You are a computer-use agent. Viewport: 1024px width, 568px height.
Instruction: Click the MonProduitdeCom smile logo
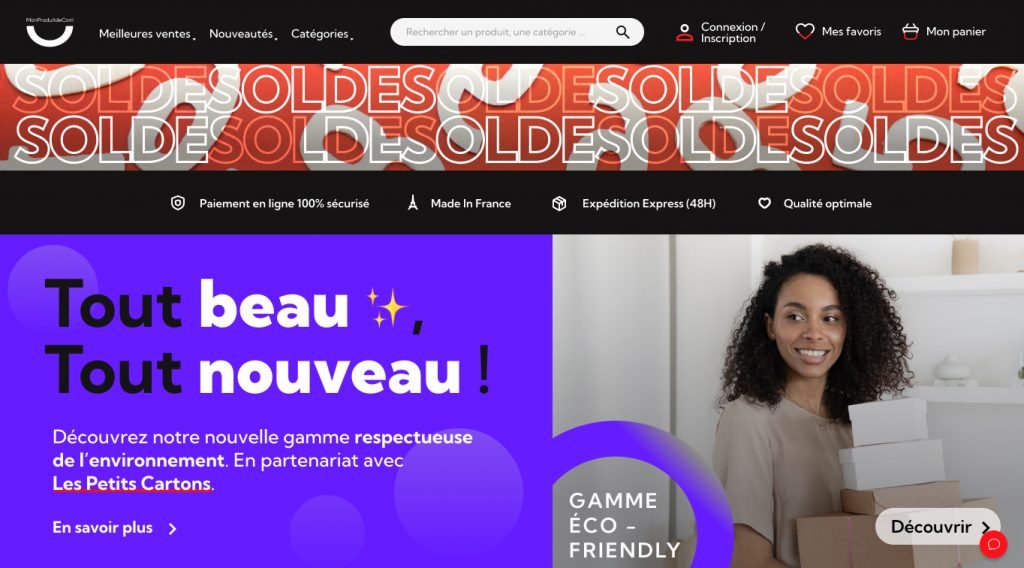[x=50, y=31]
